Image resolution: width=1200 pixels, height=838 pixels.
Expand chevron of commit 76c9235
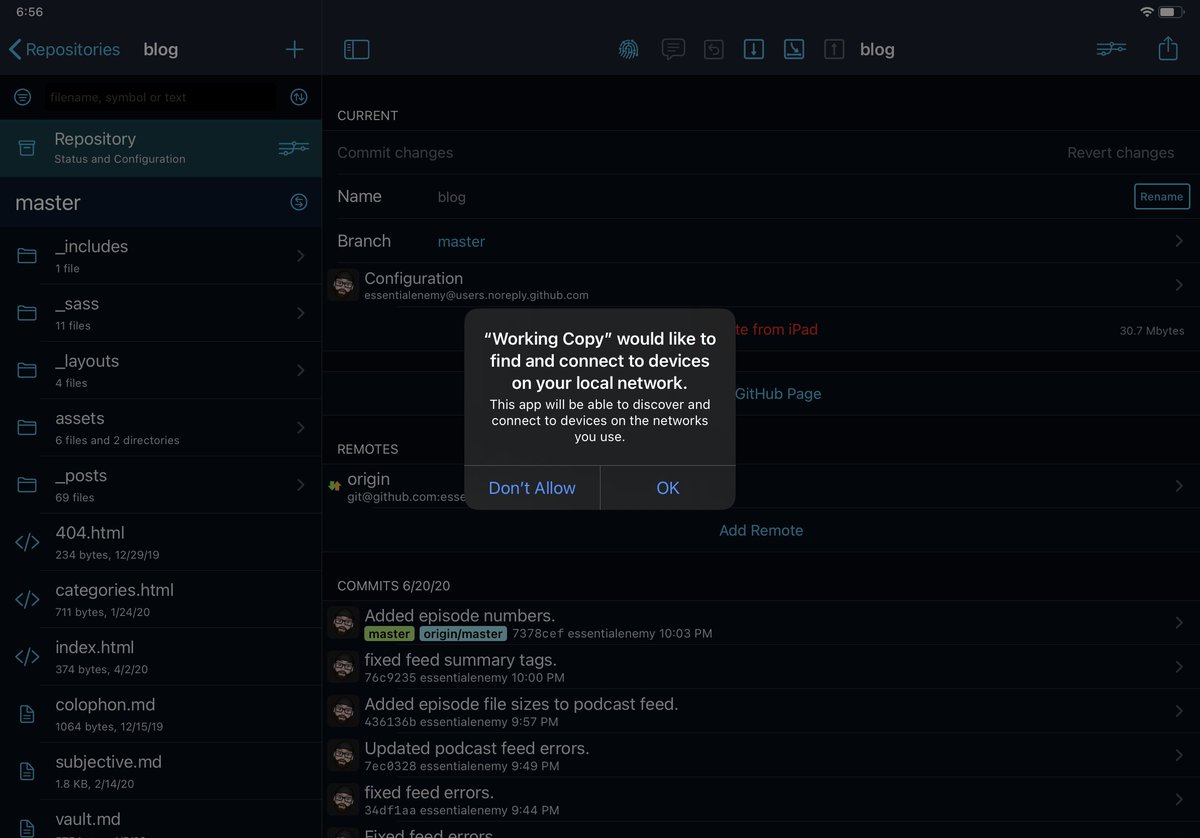(x=1179, y=667)
